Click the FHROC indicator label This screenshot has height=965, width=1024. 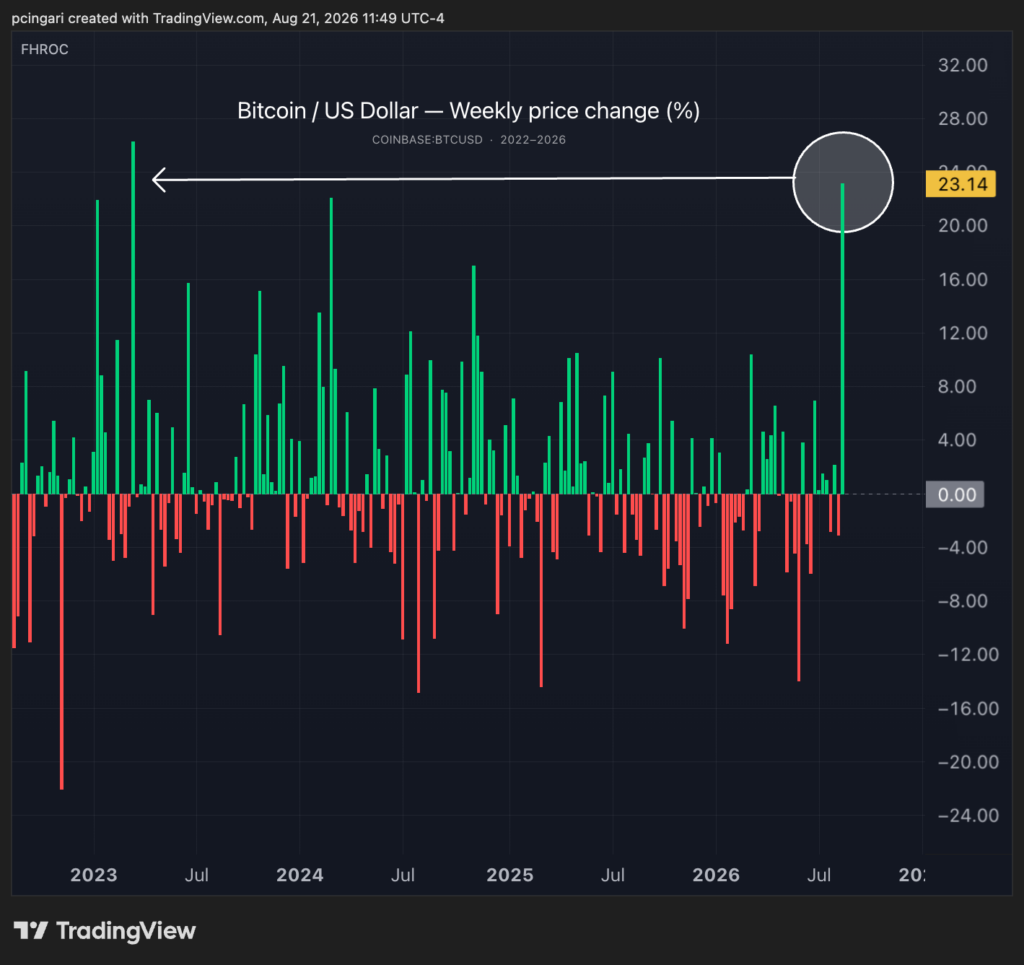click(44, 50)
